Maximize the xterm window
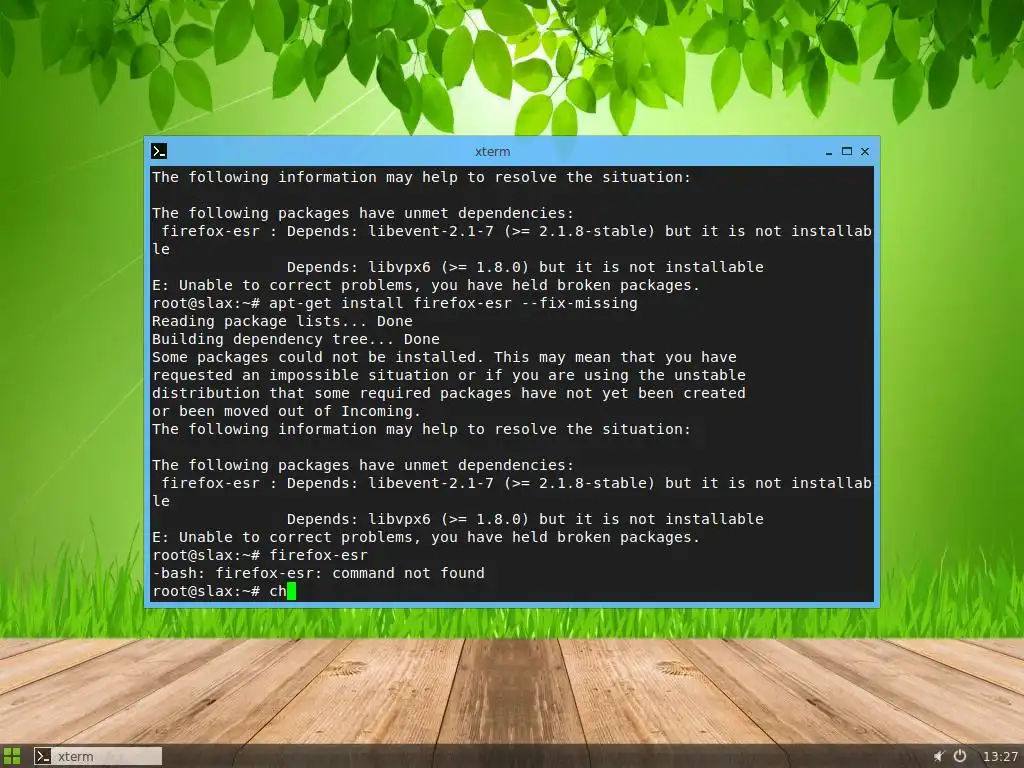1024x768 pixels. point(847,152)
